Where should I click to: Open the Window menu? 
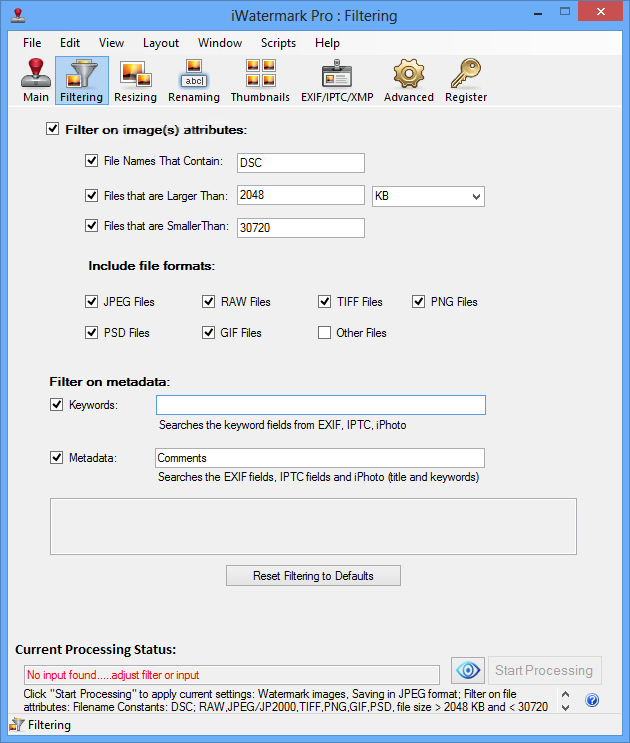(220, 43)
